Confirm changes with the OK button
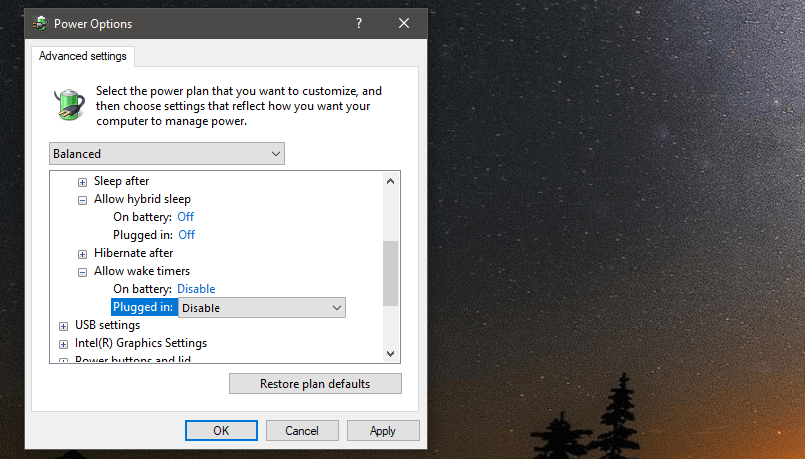Screen dimensions: 805x459 point(221,430)
